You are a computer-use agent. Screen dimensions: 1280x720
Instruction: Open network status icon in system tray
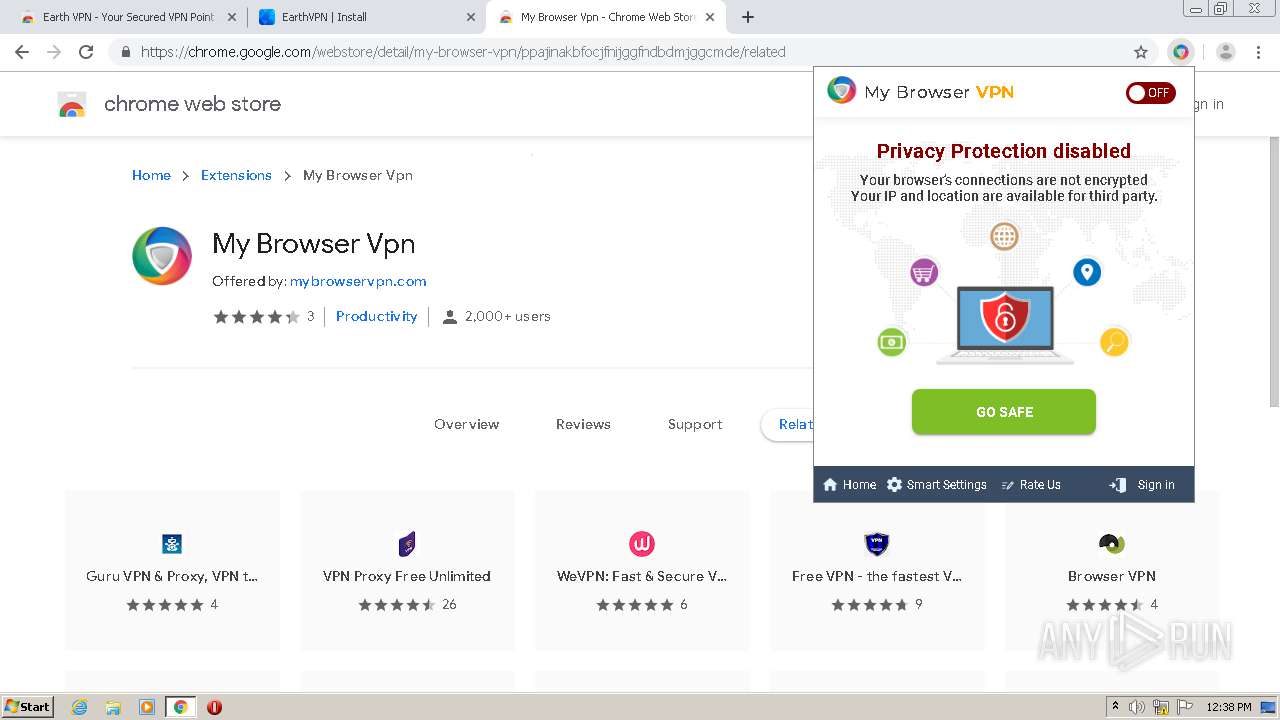point(1161,707)
